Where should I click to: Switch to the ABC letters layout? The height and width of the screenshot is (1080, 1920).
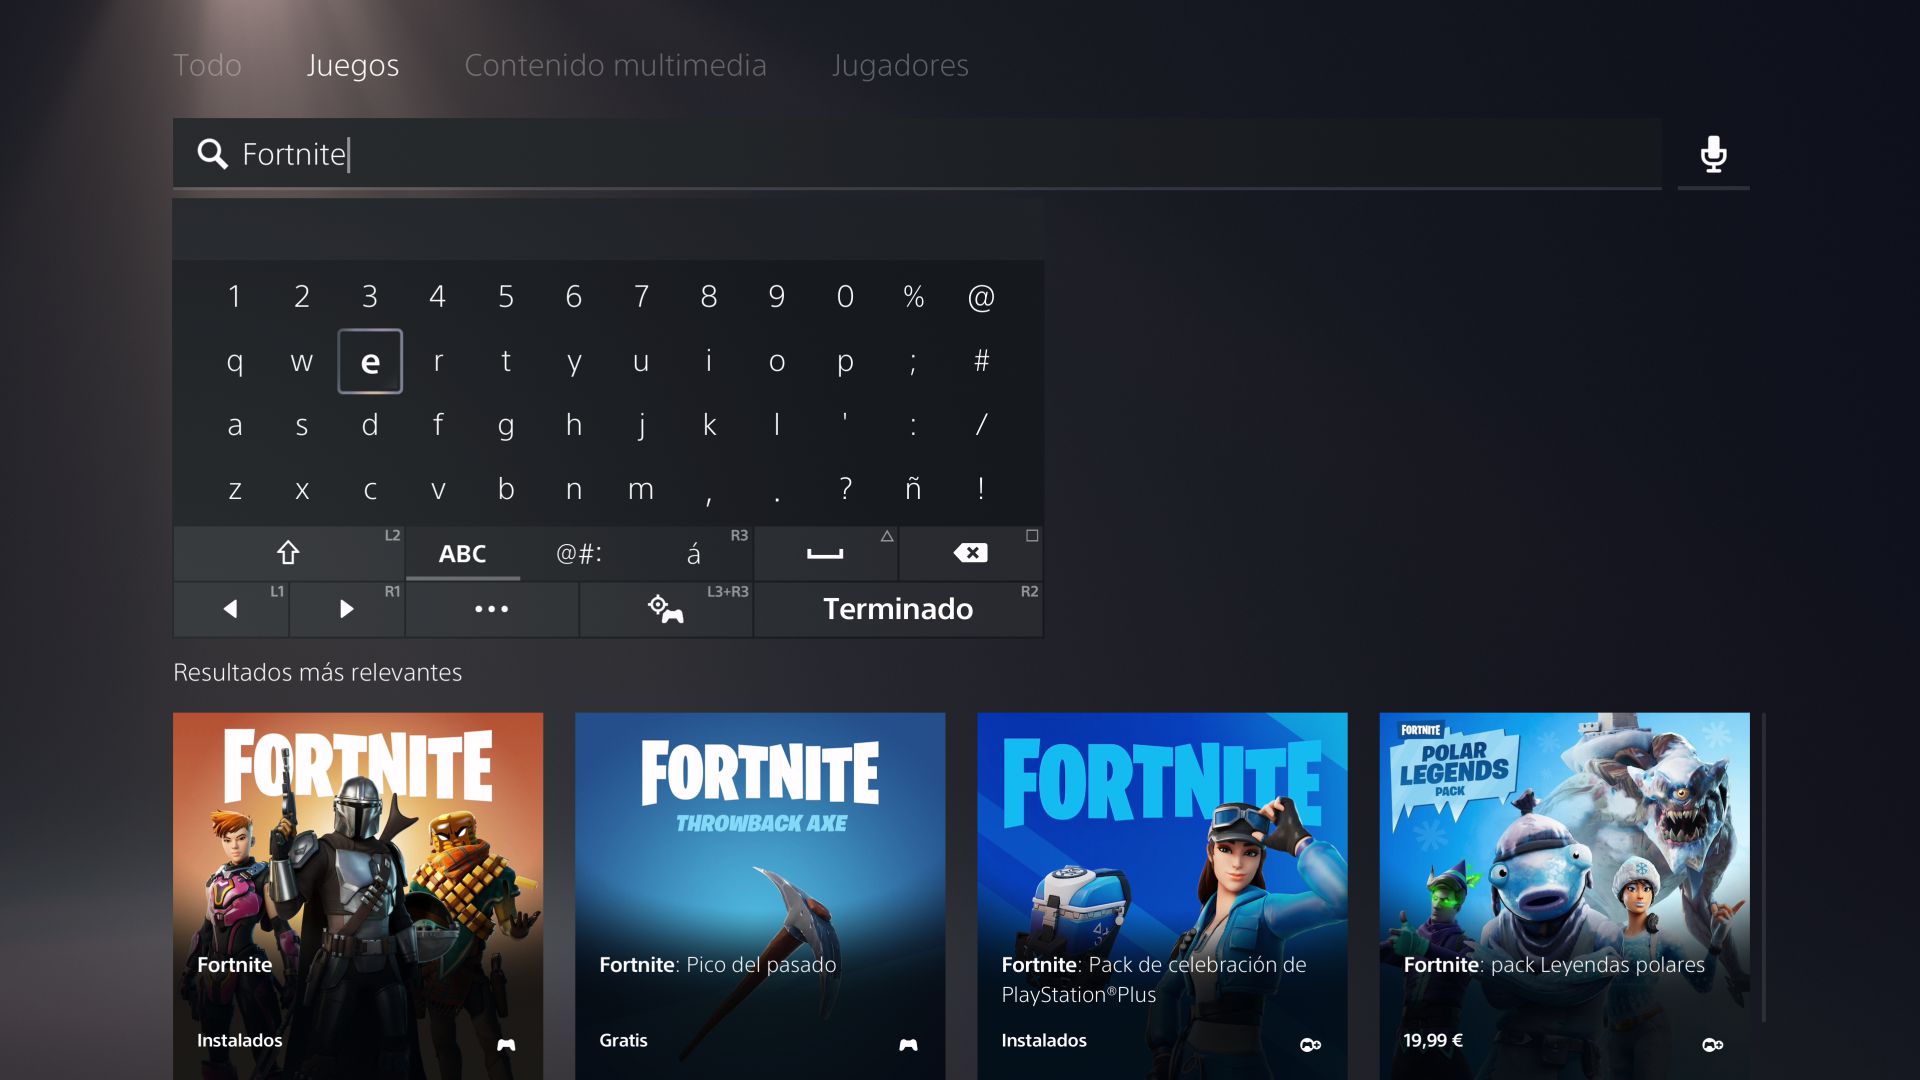(462, 553)
